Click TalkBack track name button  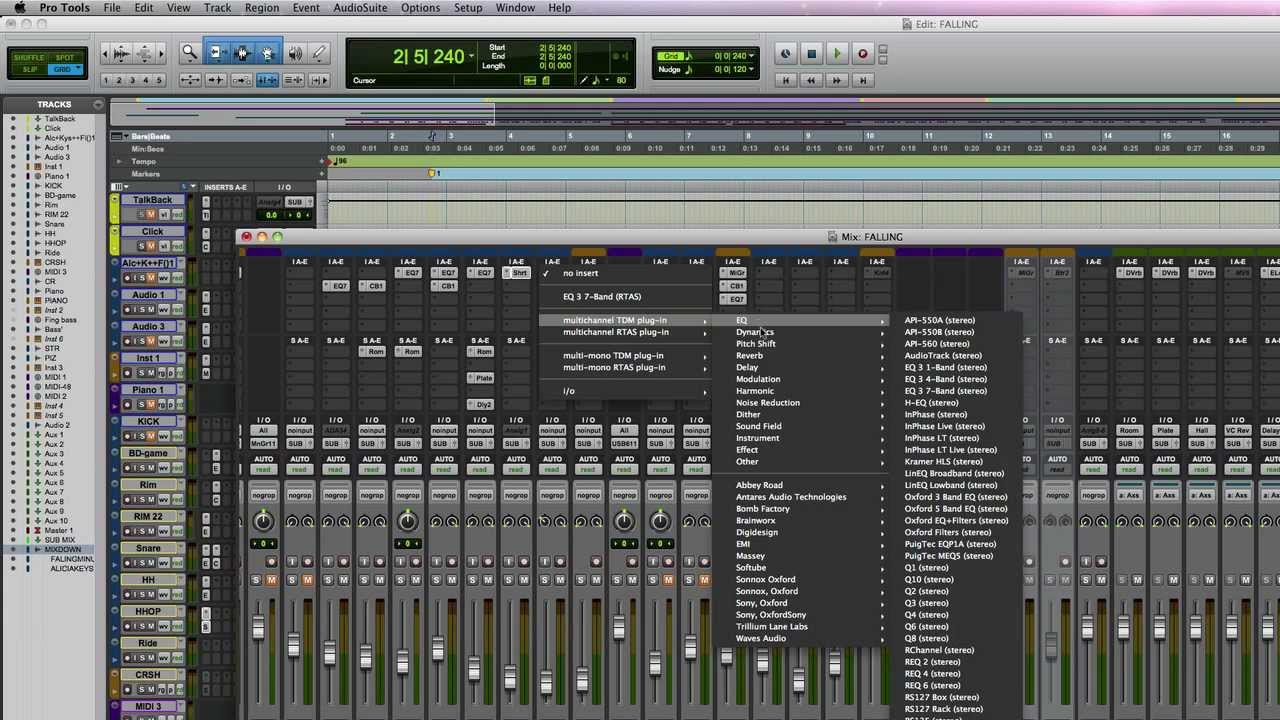pyautogui.click(x=152, y=200)
